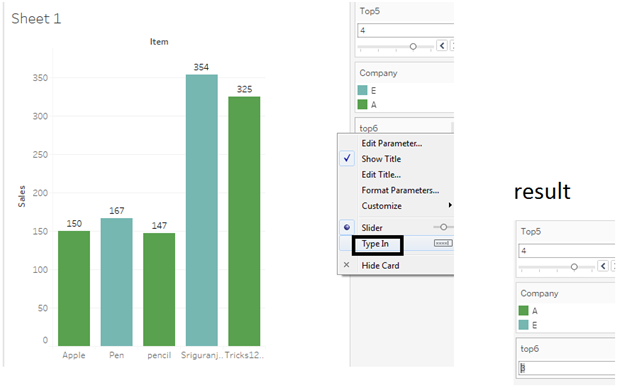
Task: Open Edit Parameter... from context menu
Action: click(x=391, y=143)
